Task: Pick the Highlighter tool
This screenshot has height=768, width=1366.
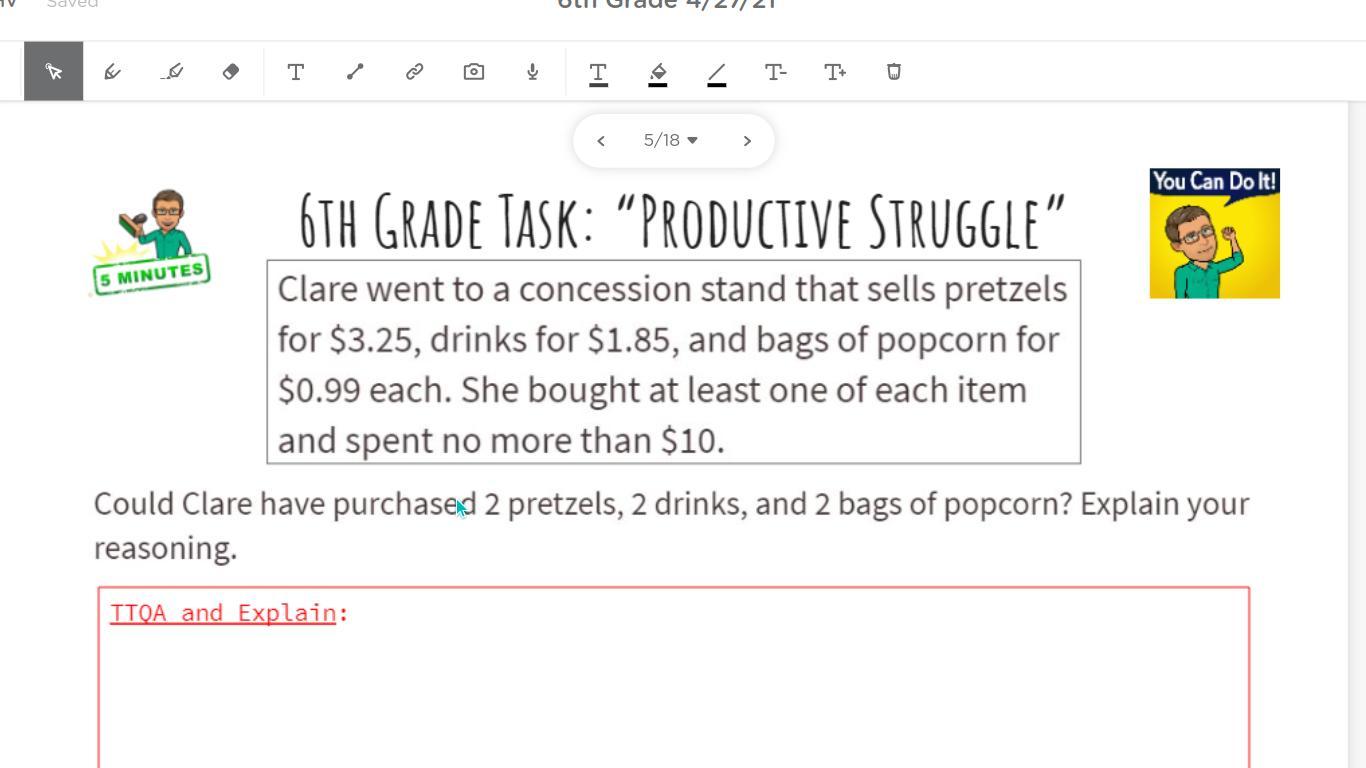Action: coord(172,71)
